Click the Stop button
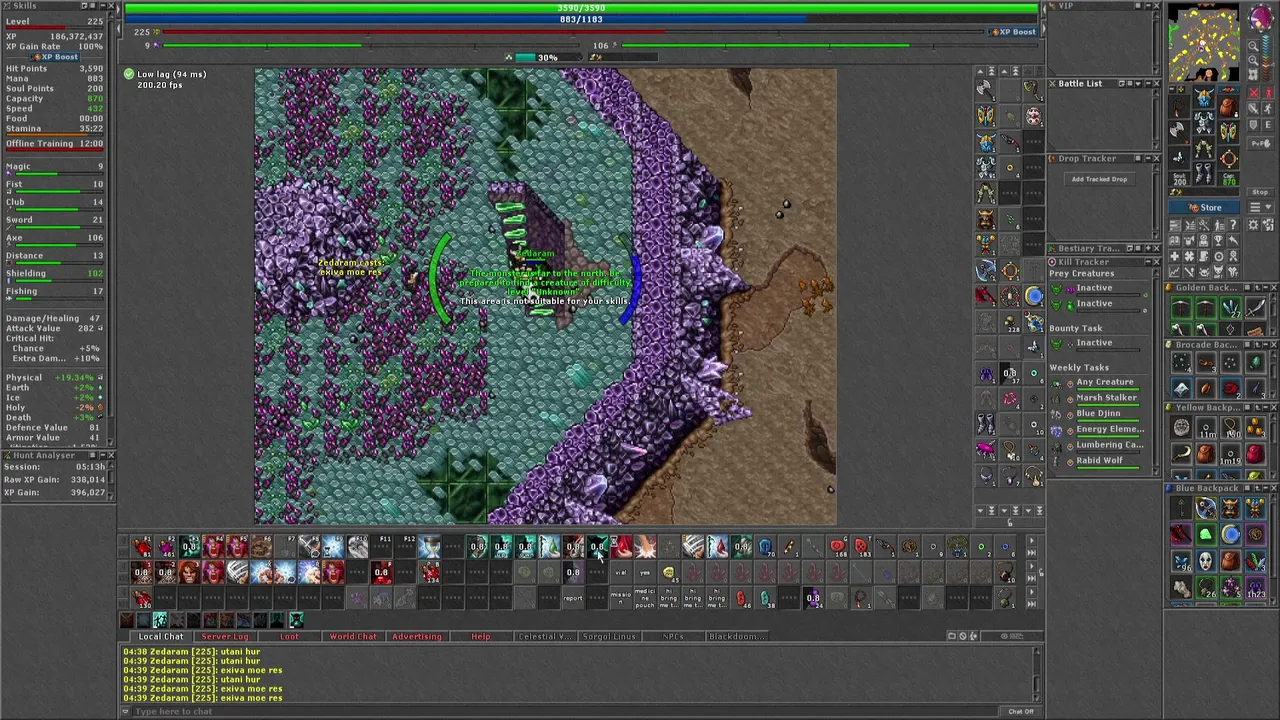 1260,192
